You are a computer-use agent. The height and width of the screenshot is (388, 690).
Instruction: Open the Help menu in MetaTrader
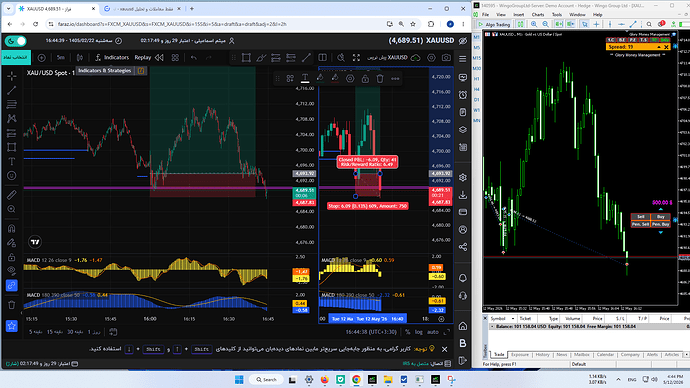click(x=597, y=15)
